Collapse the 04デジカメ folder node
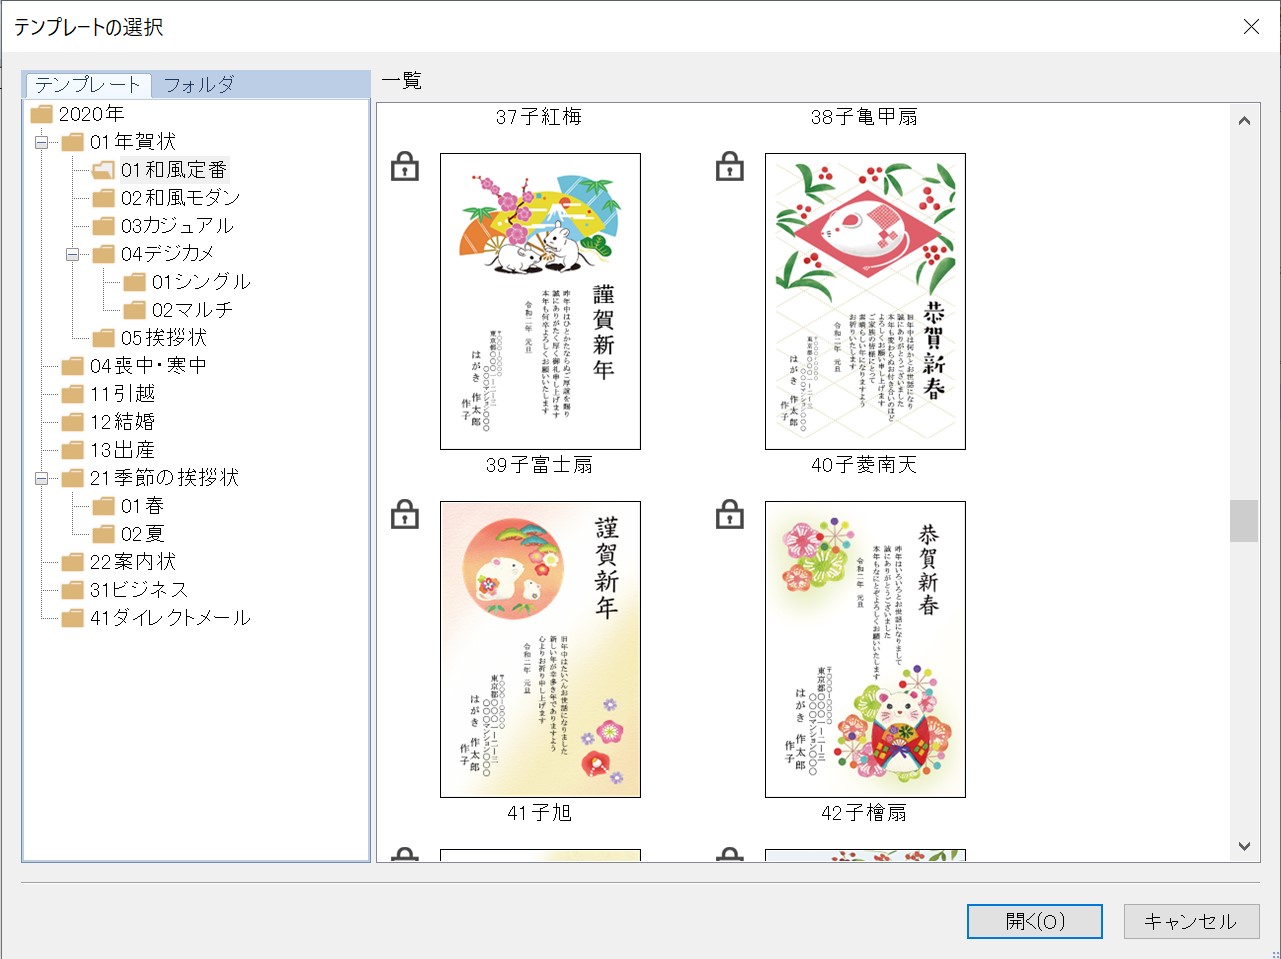 (73, 254)
